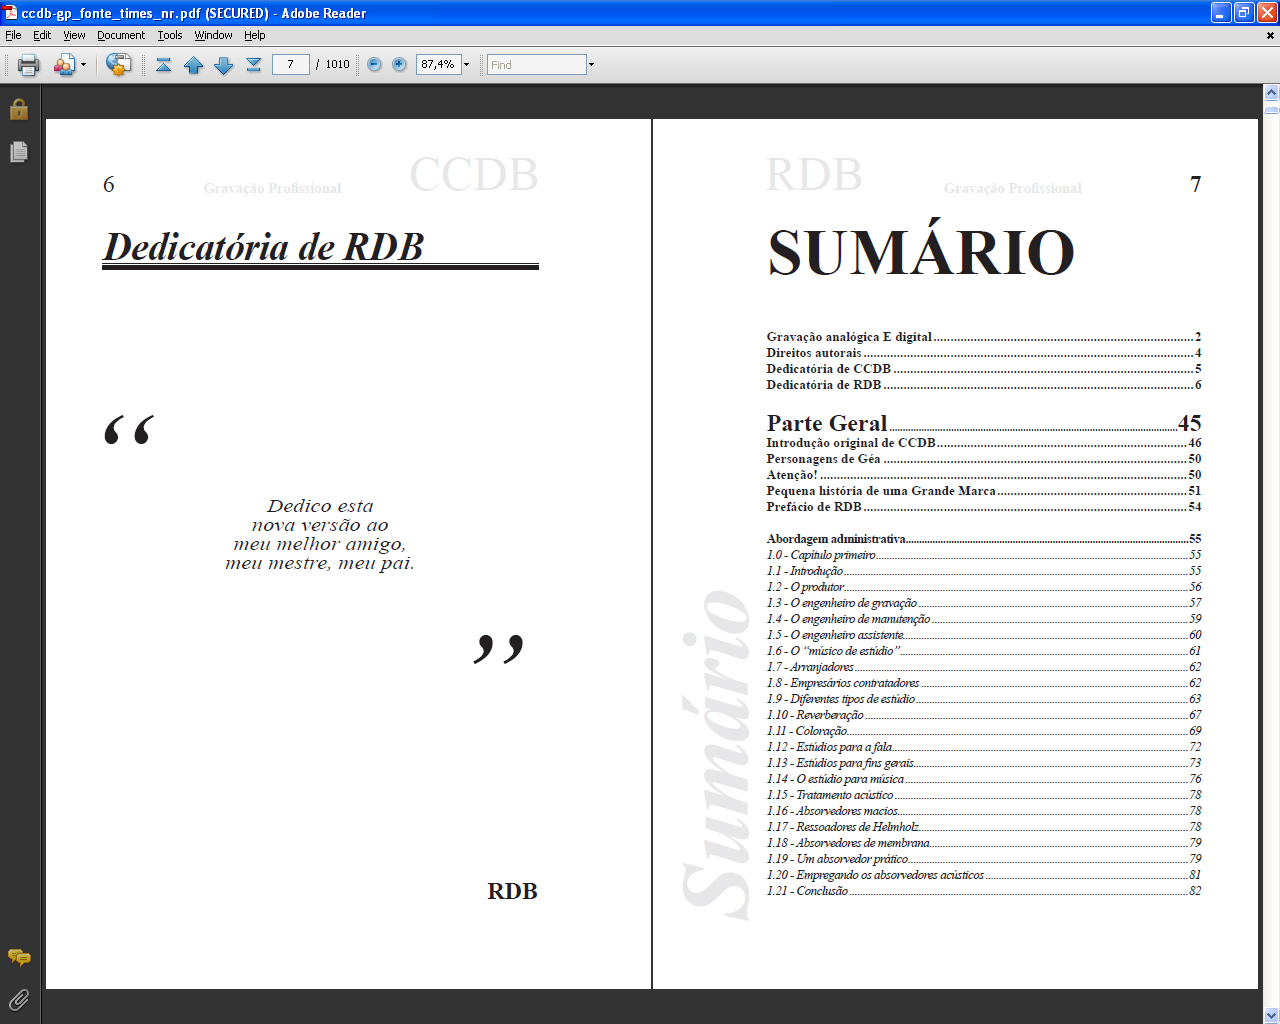Open the Comments panel in the sidebar

tap(18, 957)
